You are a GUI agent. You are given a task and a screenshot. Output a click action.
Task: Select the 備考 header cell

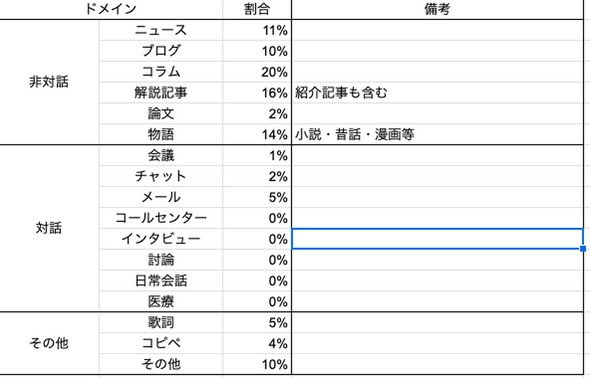(x=437, y=9)
